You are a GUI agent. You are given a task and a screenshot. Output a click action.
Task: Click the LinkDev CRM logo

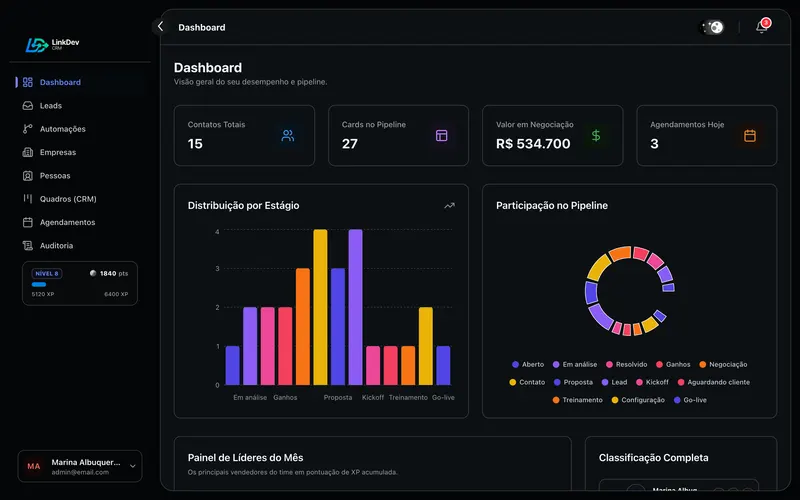(x=53, y=45)
